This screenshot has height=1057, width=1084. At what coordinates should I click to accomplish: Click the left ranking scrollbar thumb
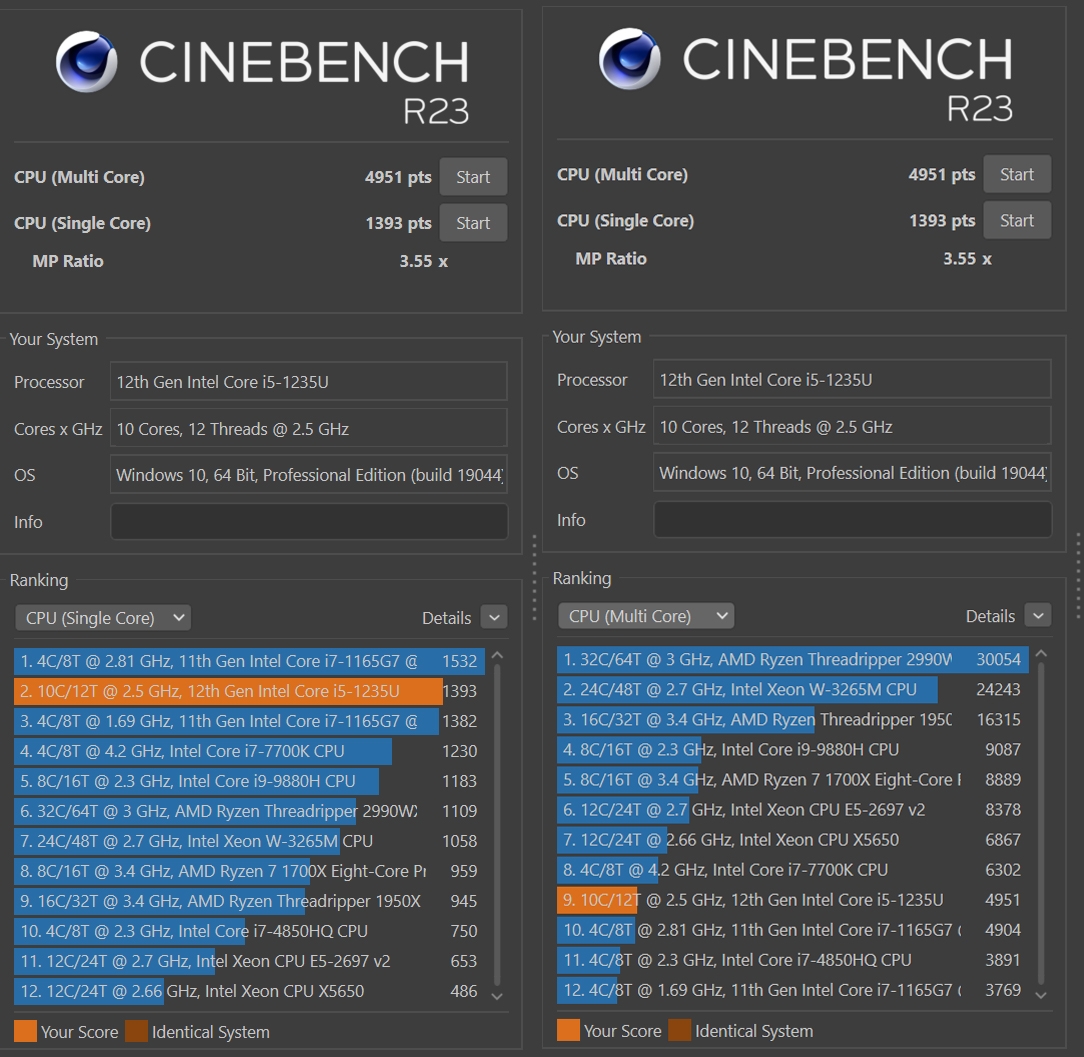pyautogui.click(x=497, y=824)
